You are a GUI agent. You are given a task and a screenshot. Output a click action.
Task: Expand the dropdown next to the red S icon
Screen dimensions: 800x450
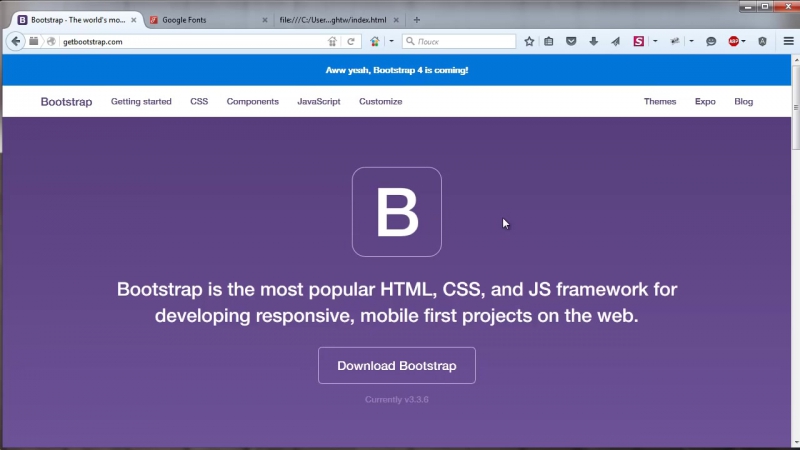(655, 41)
